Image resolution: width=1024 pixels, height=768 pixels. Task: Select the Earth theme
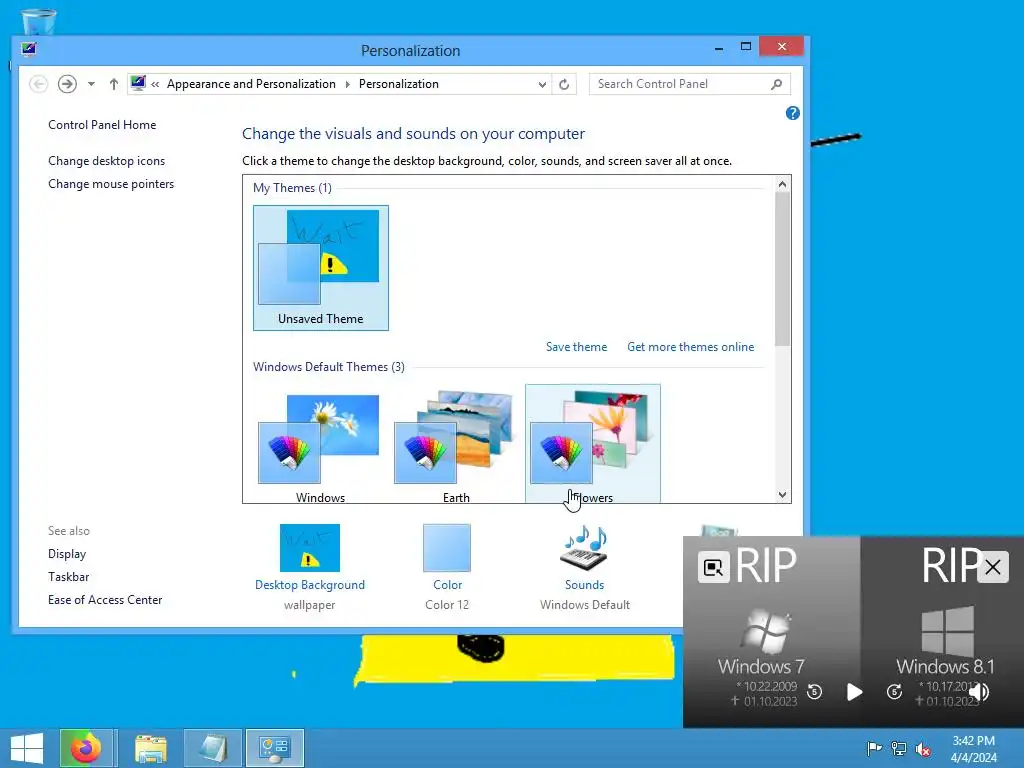tap(456, 444)
